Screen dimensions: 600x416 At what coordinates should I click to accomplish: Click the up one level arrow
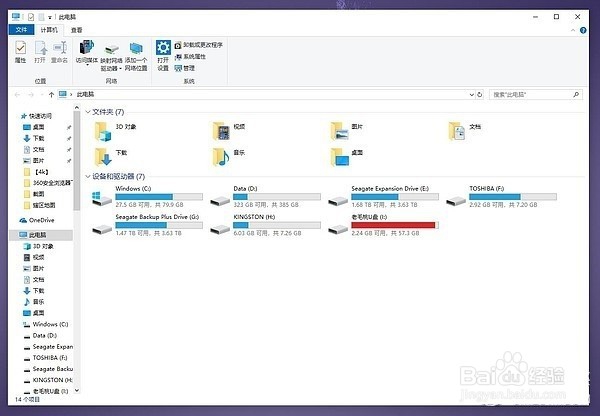(x=51, y=95)
